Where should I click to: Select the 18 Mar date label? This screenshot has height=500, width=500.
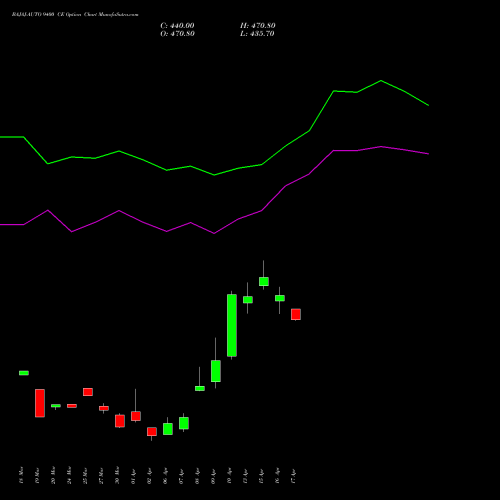[x=21, y=475]
